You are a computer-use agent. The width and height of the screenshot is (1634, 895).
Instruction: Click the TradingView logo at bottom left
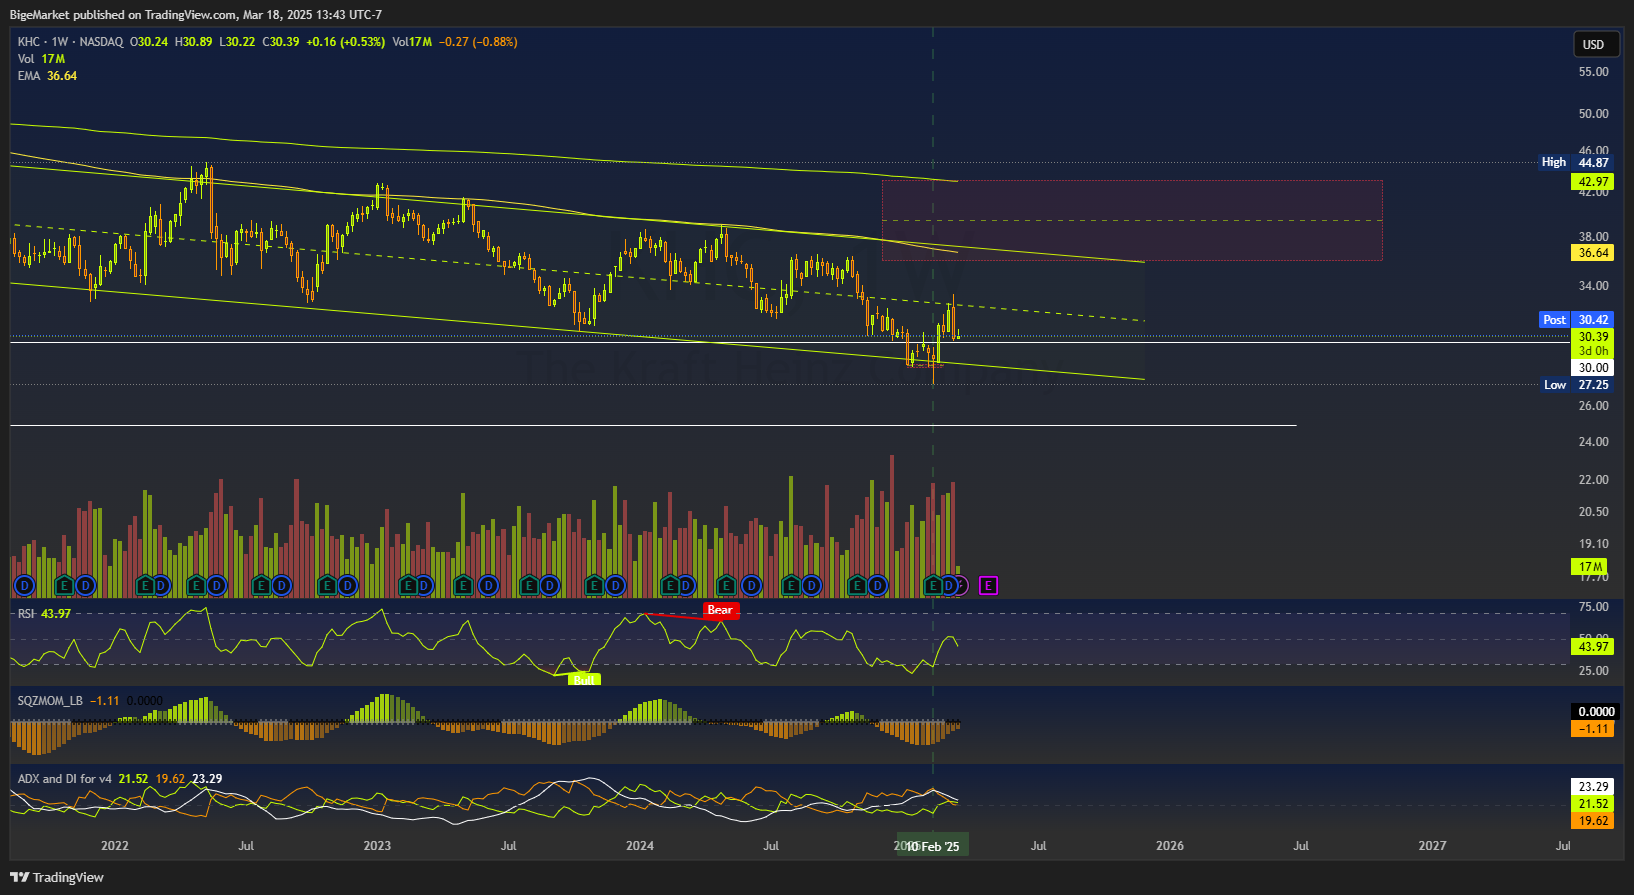57,877
